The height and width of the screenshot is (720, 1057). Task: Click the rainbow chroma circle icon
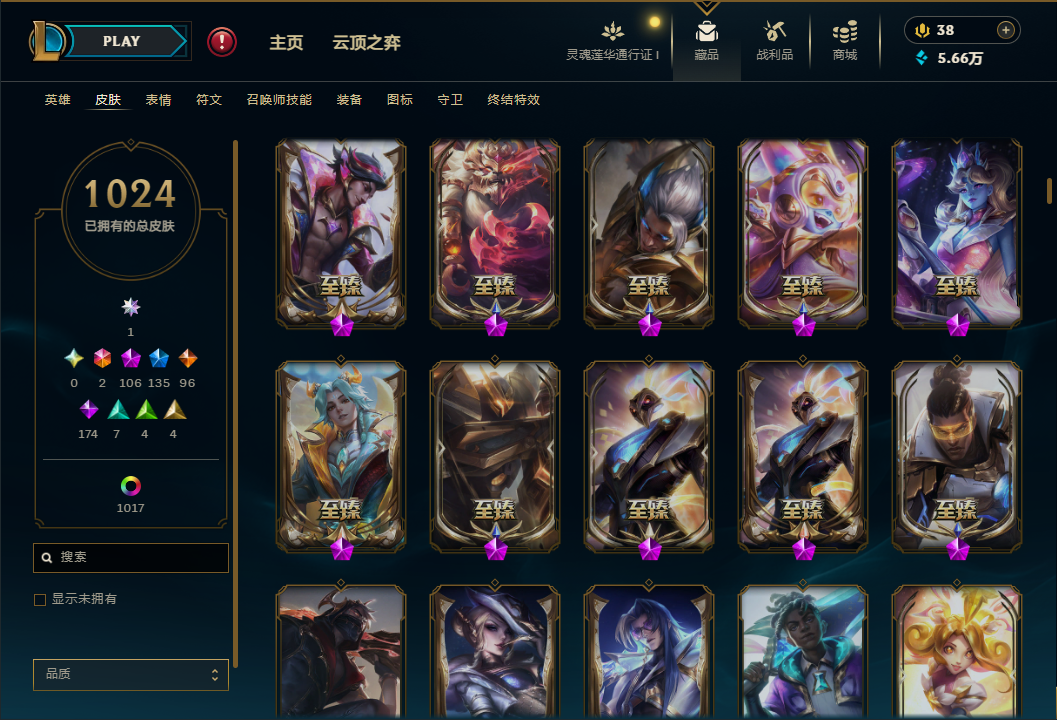coord(131,485)
